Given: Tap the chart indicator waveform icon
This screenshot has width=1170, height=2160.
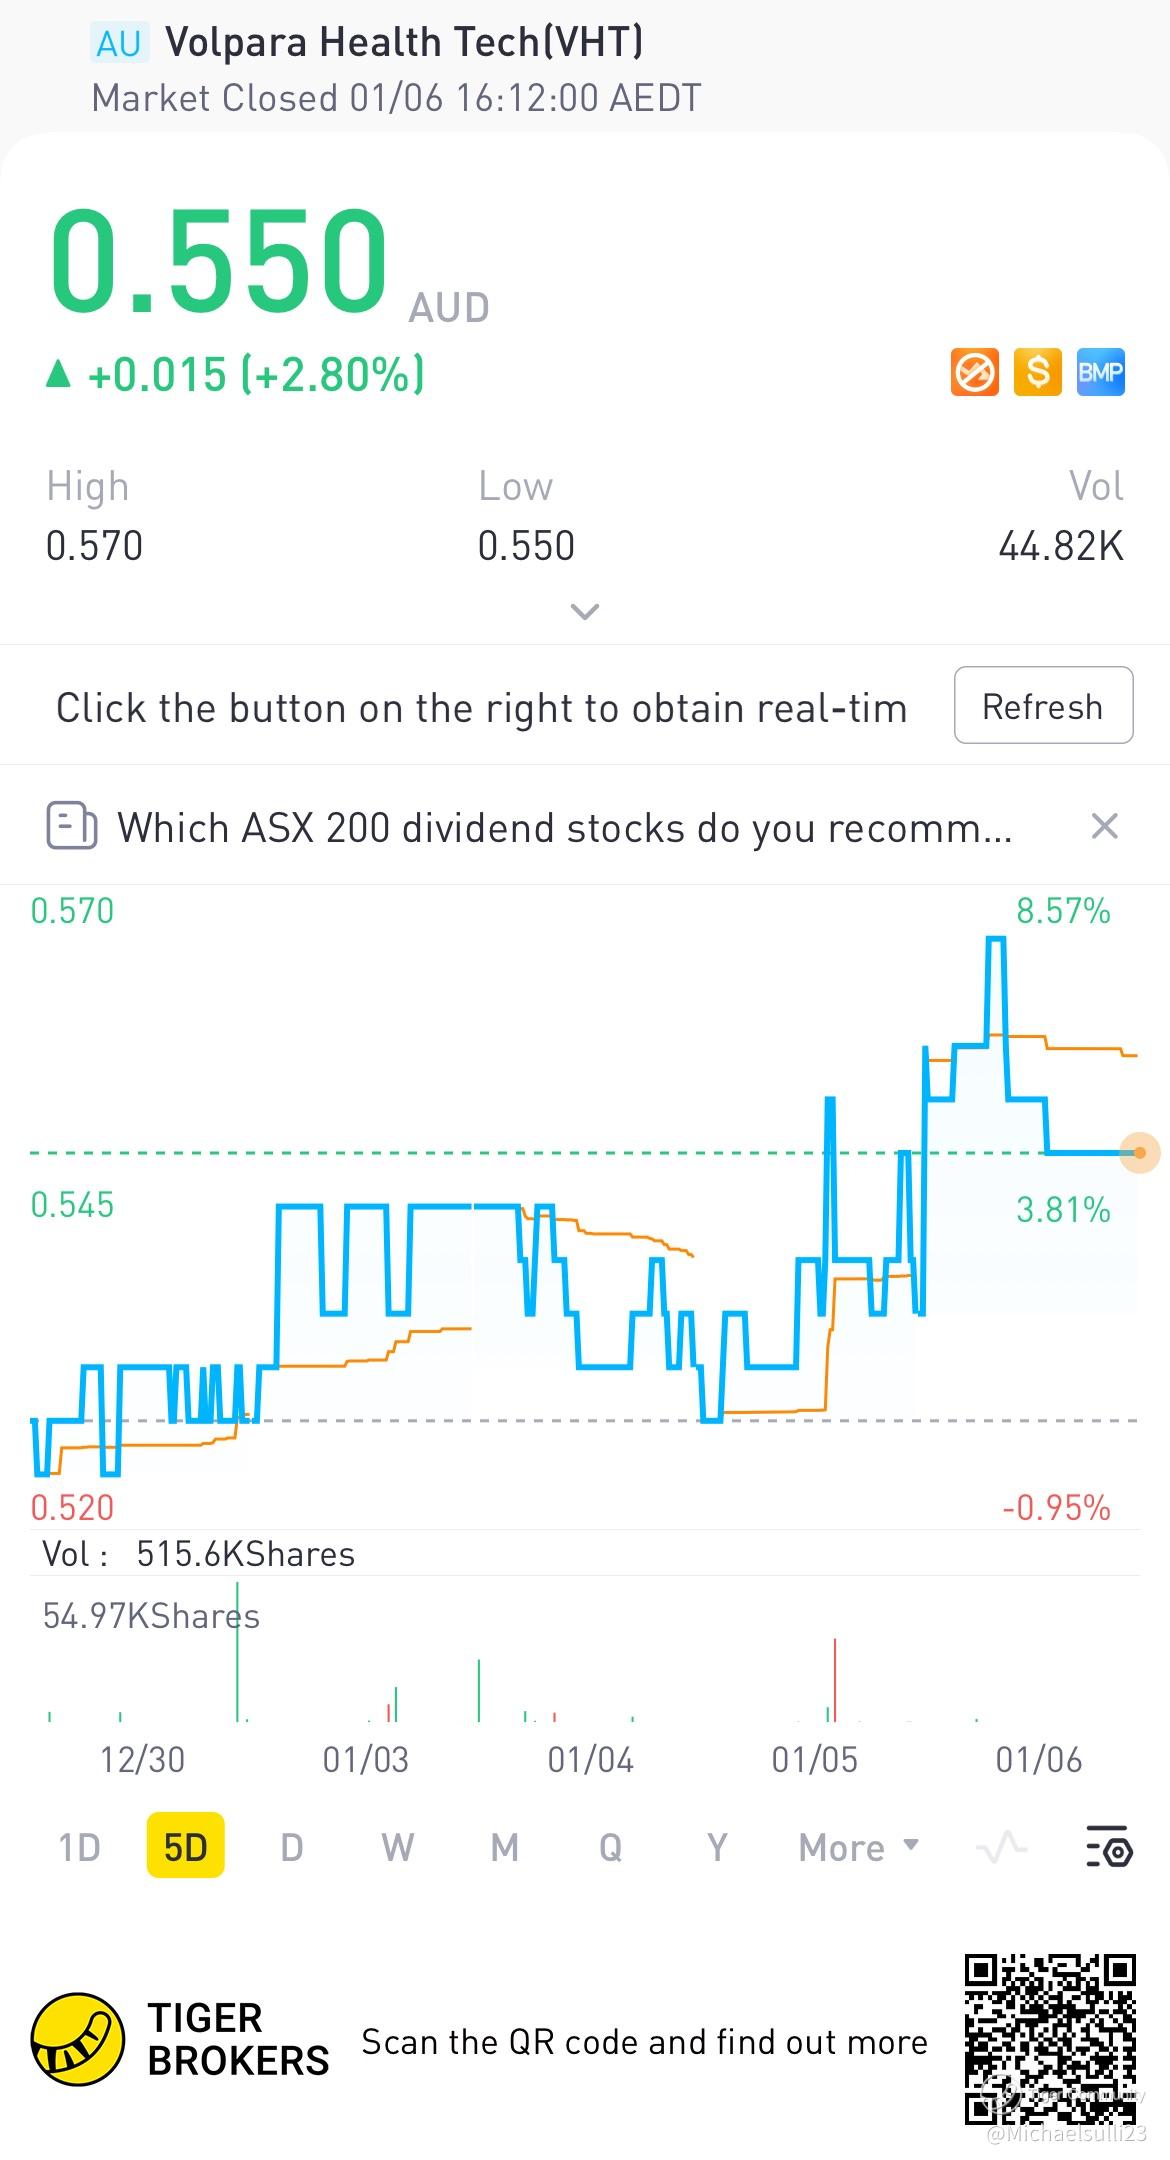Looking at the screenshot, I should pyautogui.click(x=1001, y=1847).
